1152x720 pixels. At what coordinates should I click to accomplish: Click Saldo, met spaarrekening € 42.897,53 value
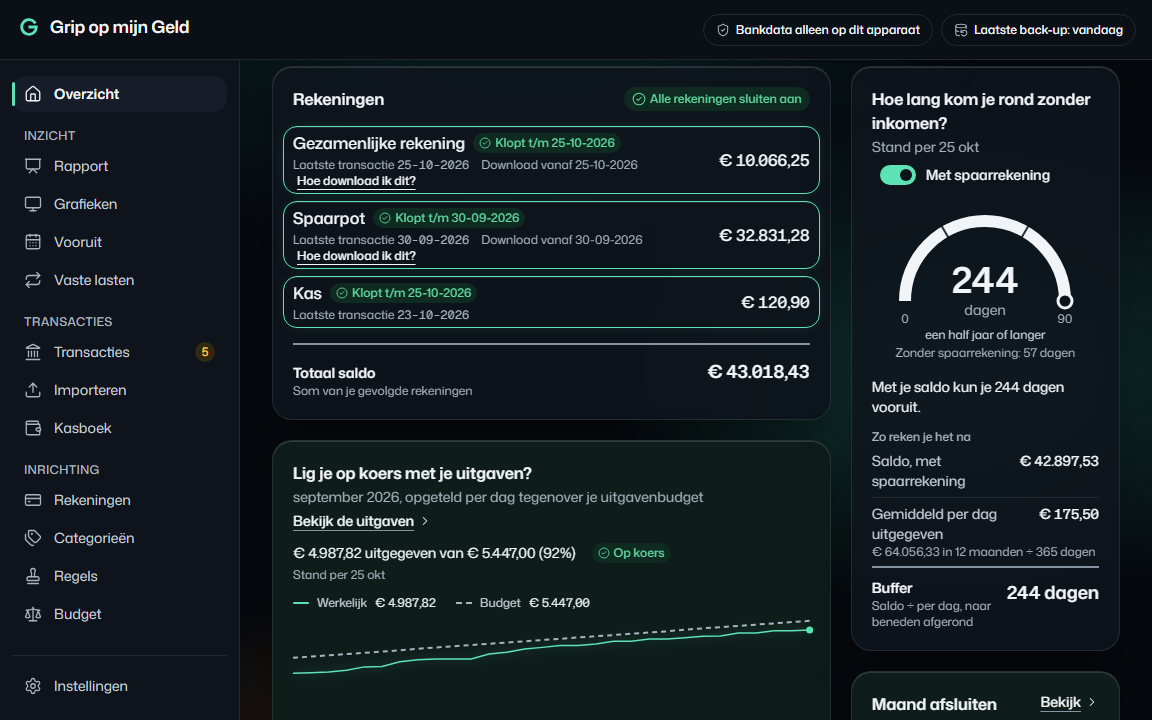[1059, 461]
